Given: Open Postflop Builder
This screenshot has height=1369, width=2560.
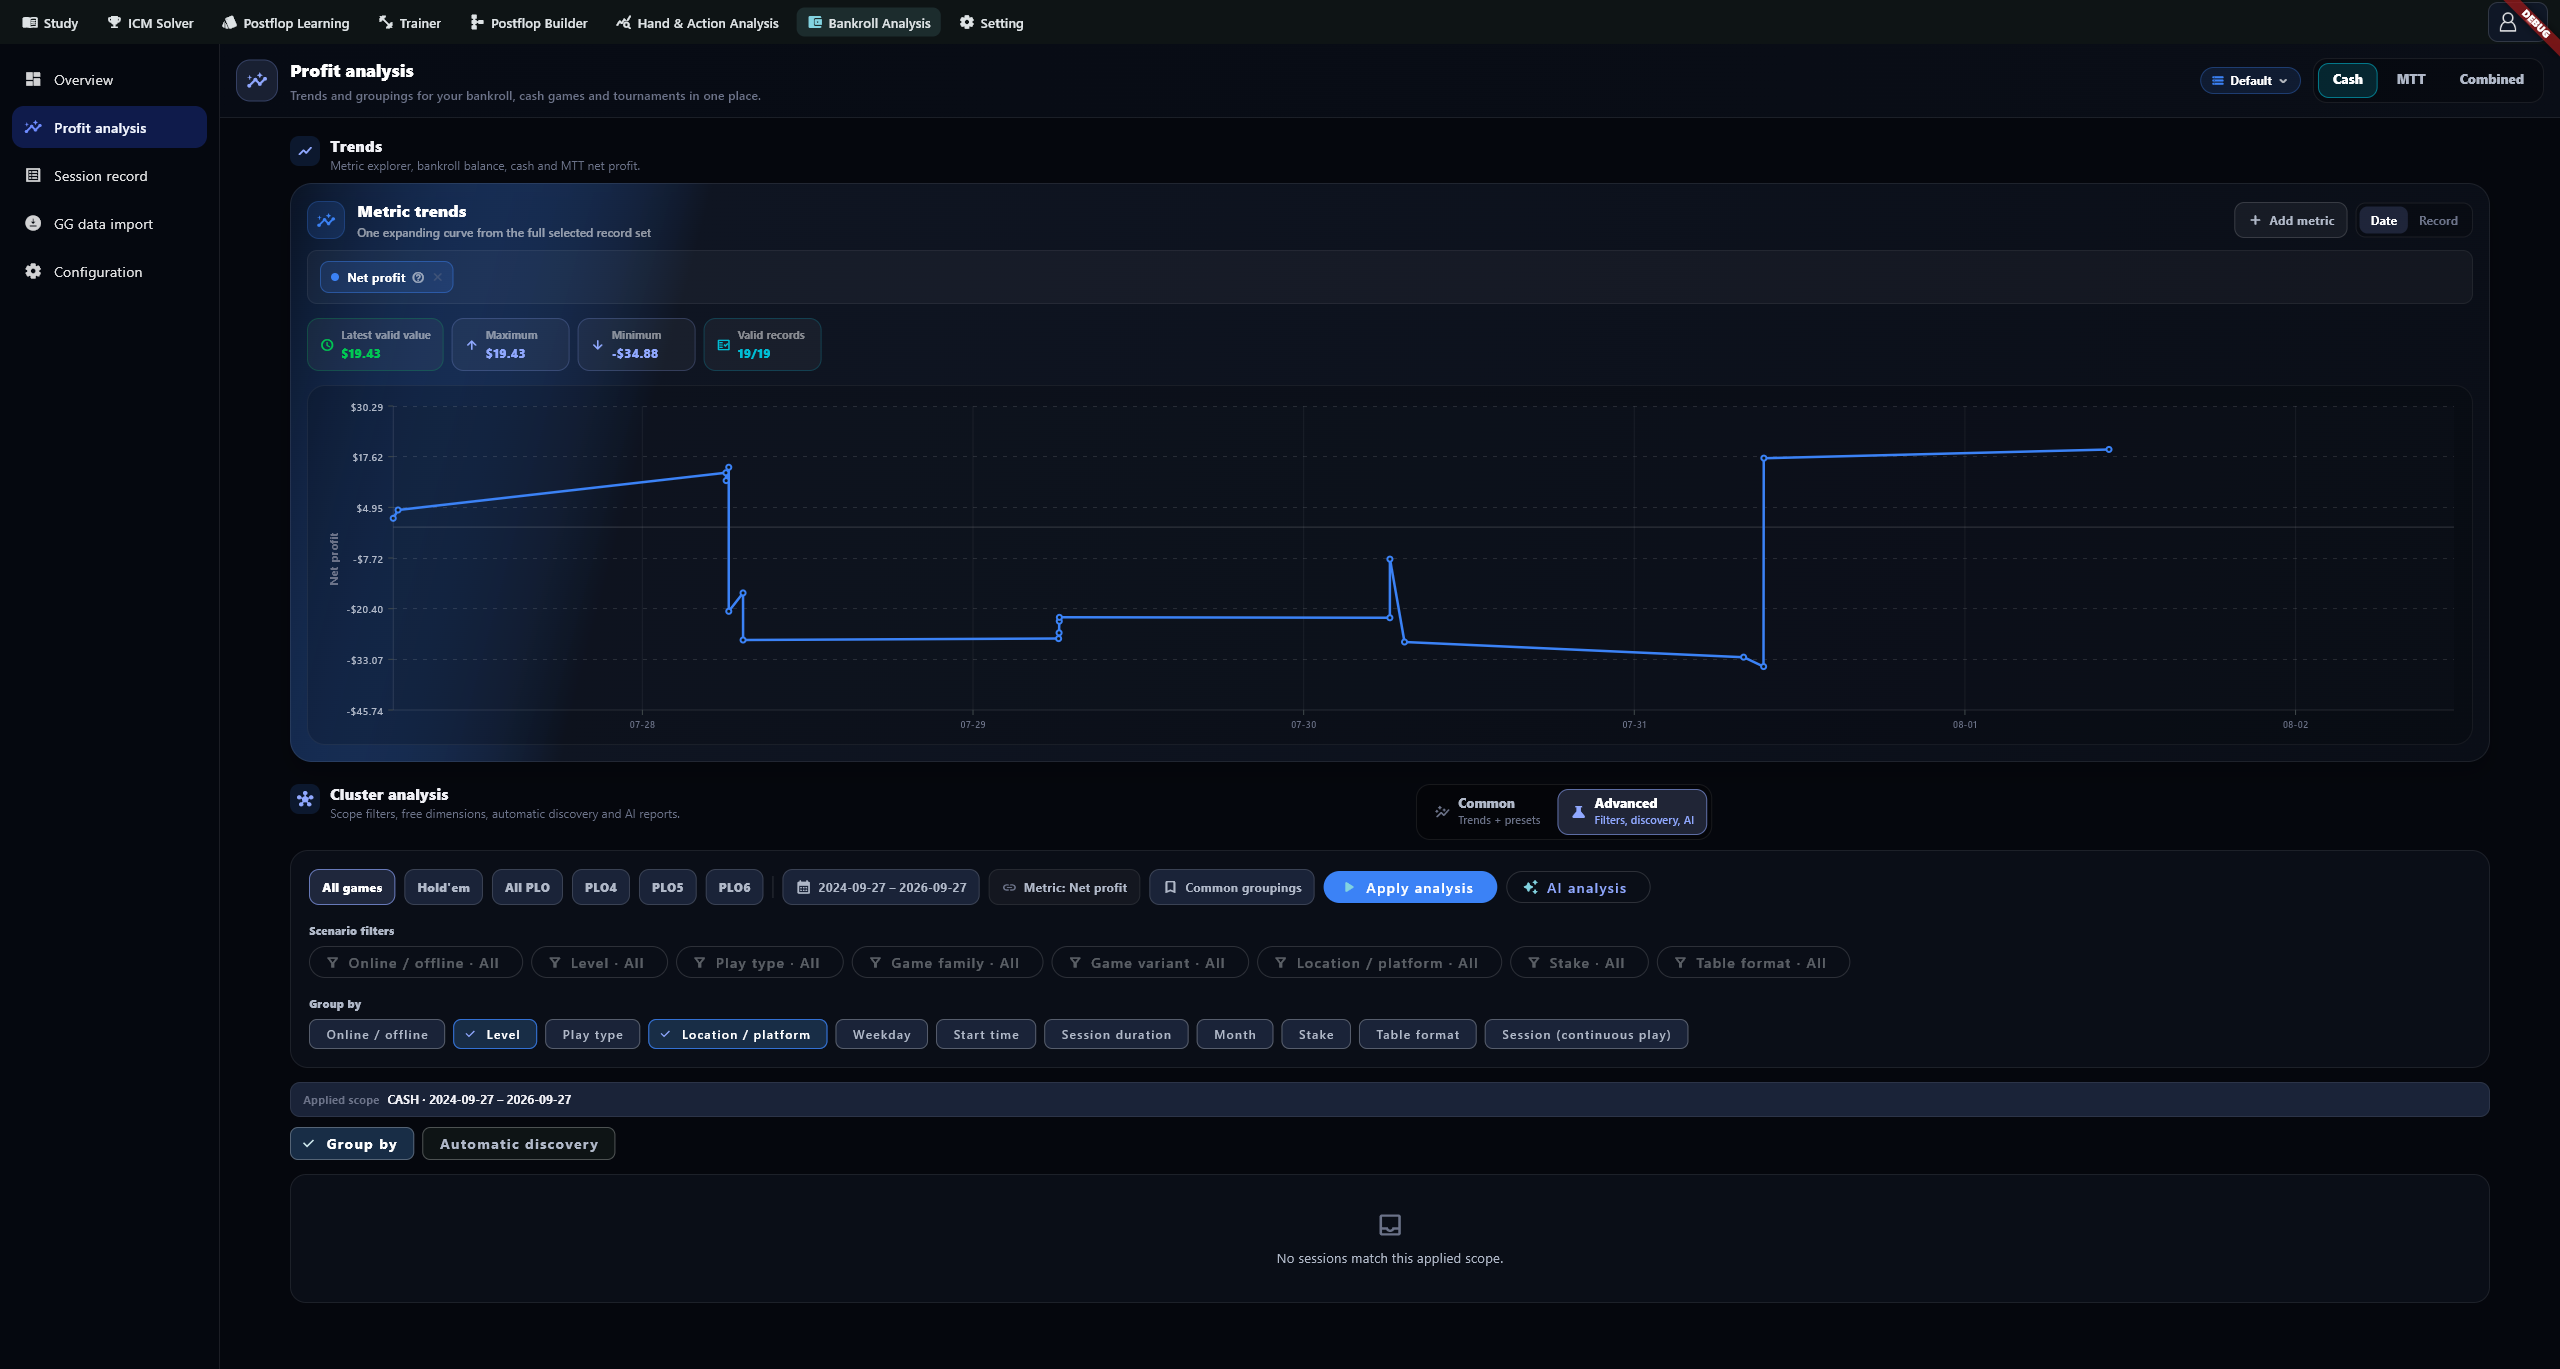Looking at the screenshot, I should [528, 22].
